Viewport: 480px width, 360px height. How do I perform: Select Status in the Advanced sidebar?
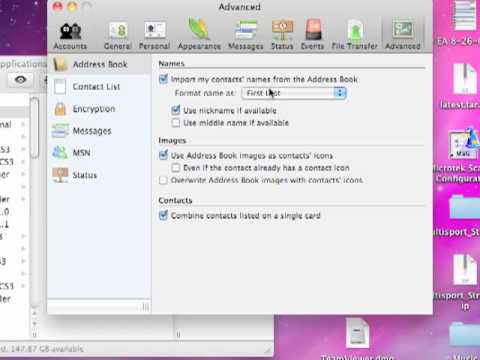pos(99,175)
